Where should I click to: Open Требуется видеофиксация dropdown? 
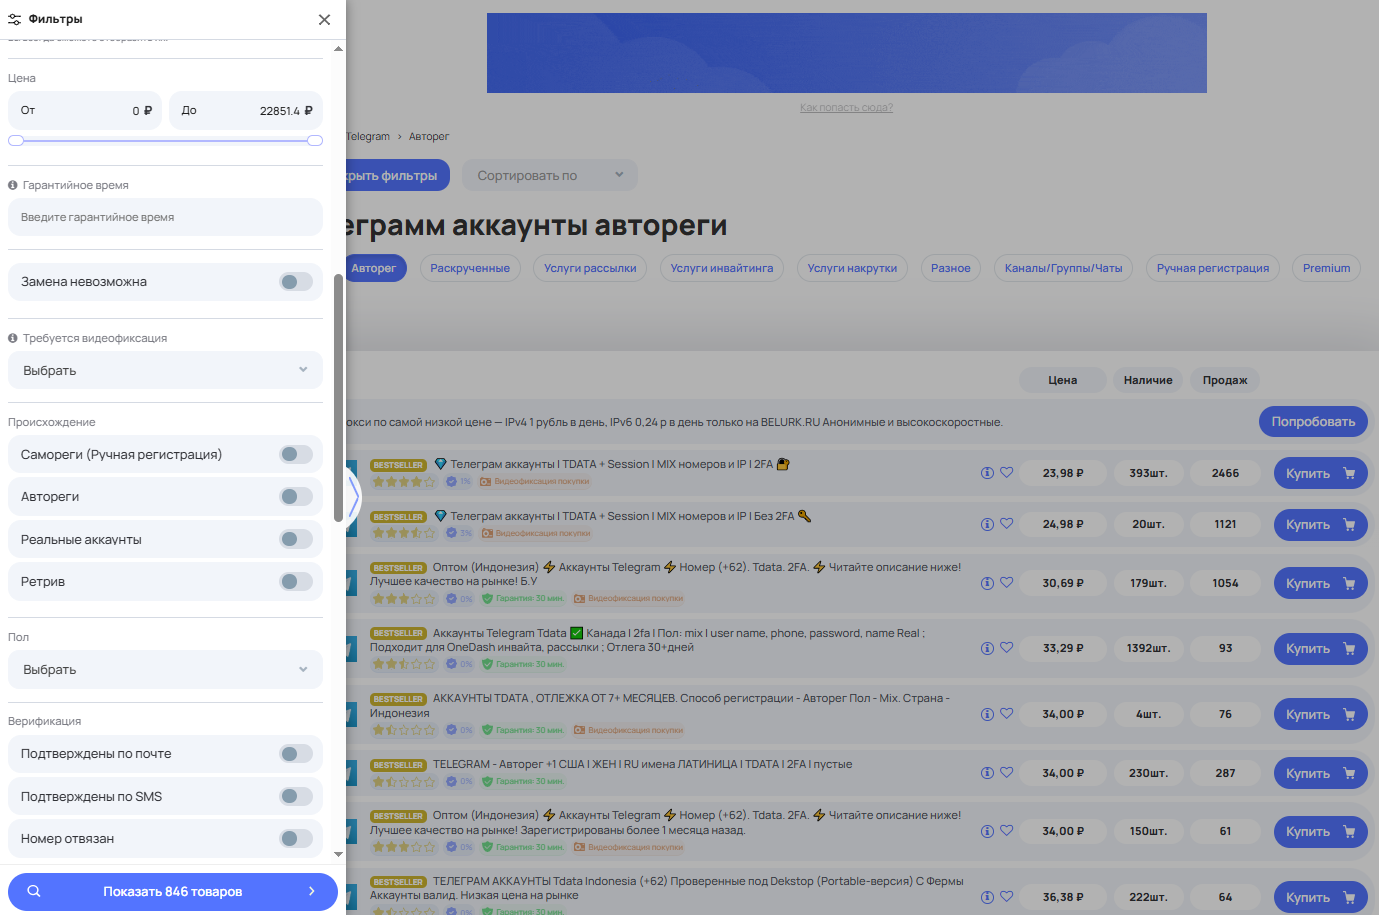click(x=165, y=370)
